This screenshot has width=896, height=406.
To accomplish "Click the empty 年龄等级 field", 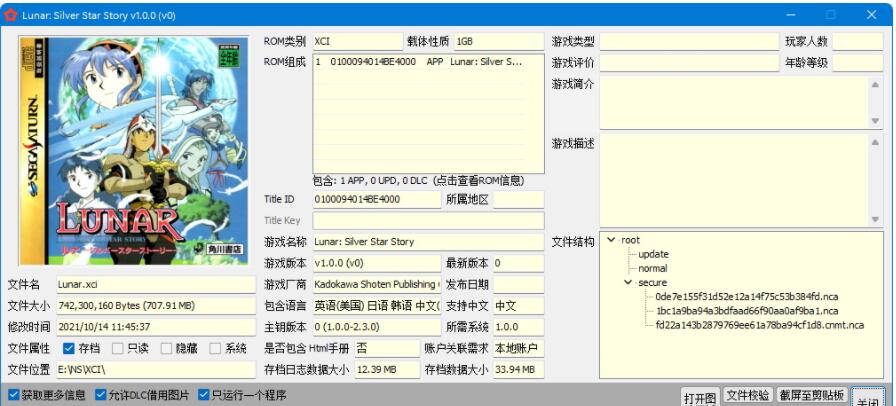I will coord(858,63).
